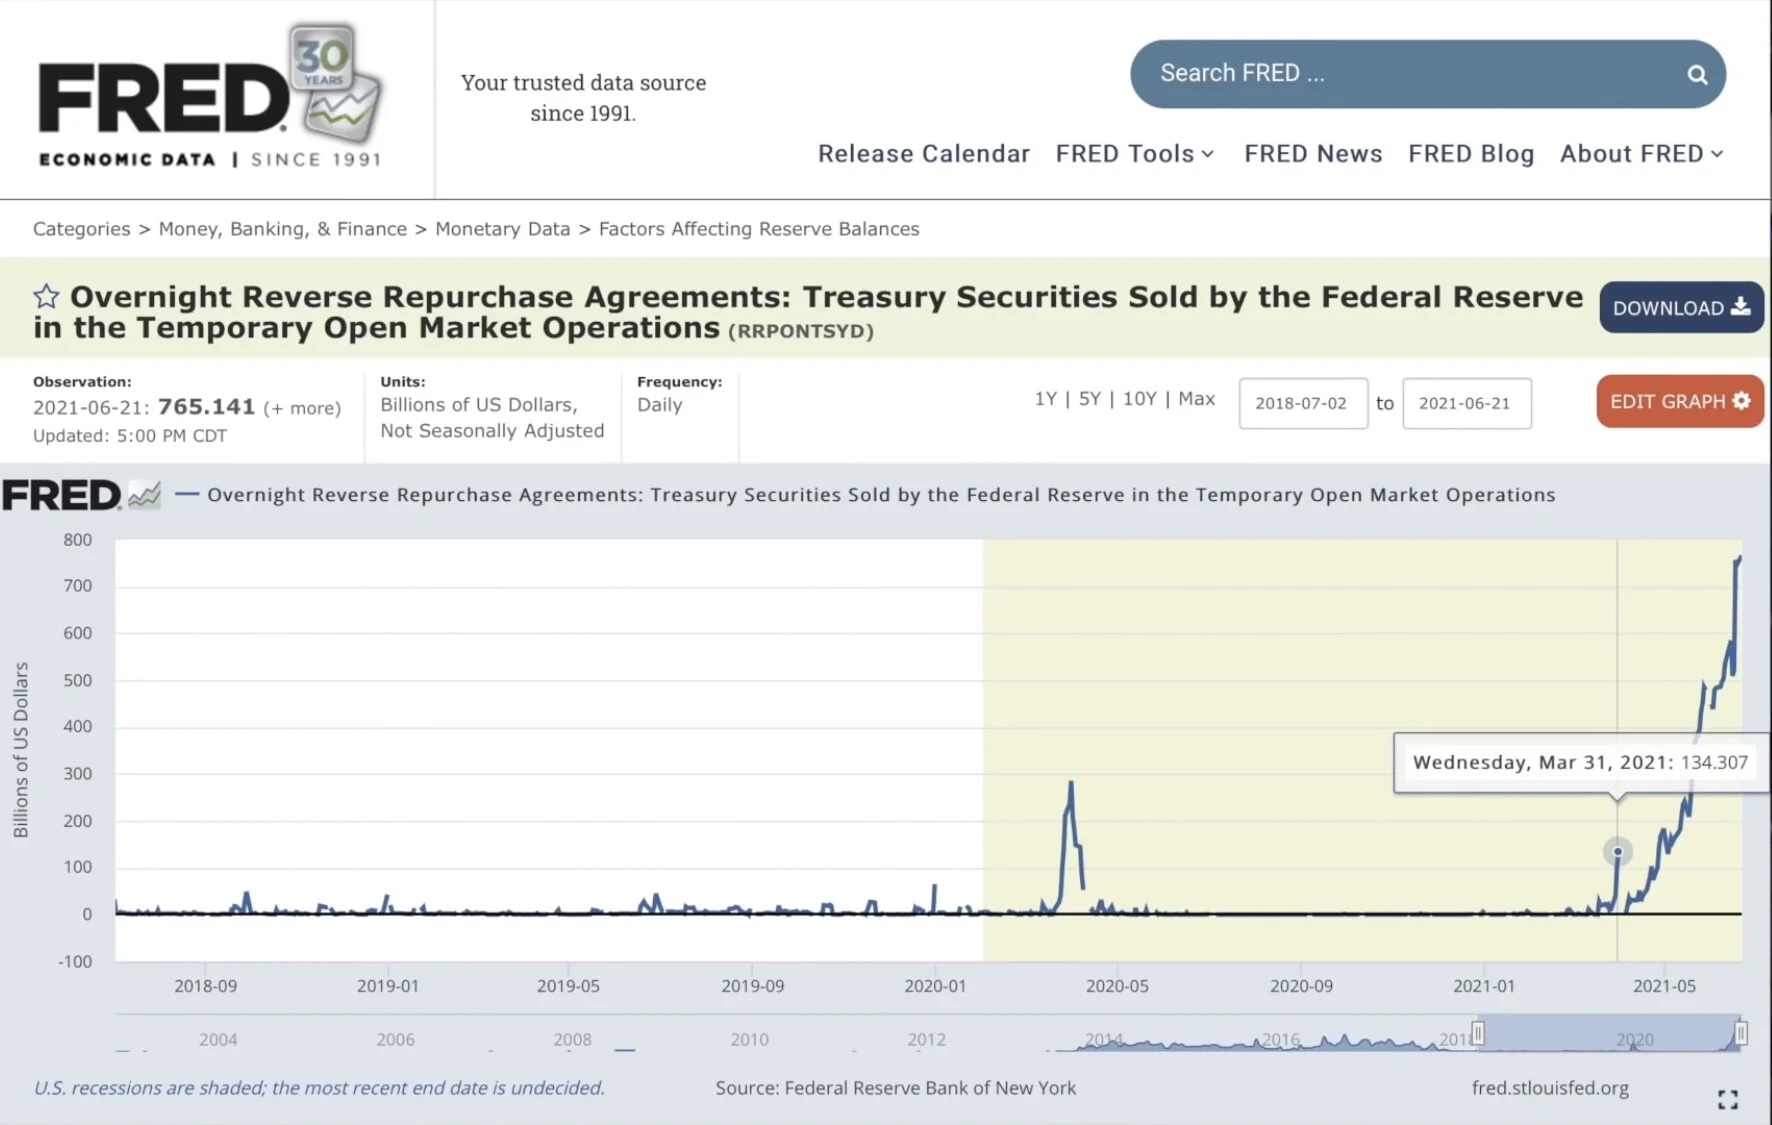Grab the right range slider handle

click(1741, 1032)
